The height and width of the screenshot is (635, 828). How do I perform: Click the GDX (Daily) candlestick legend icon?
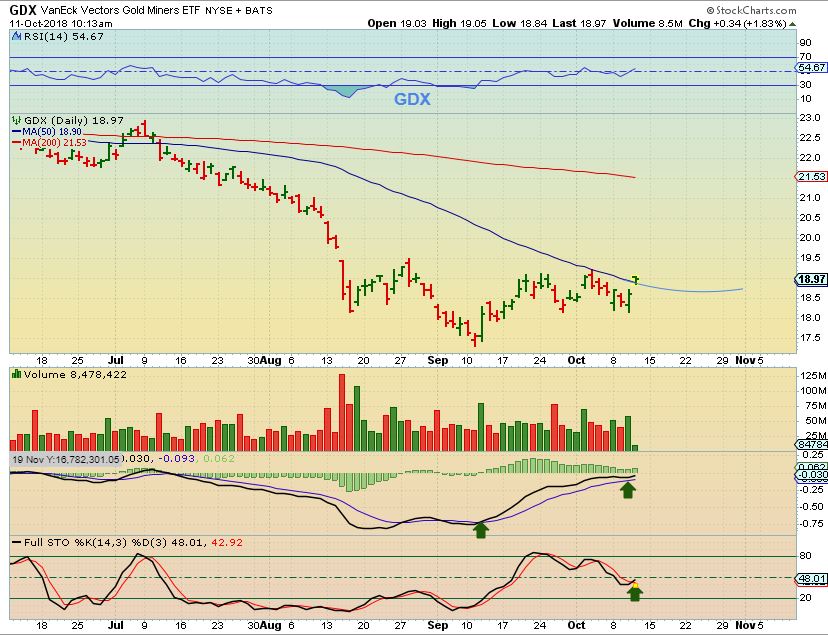tap(17, 120)
